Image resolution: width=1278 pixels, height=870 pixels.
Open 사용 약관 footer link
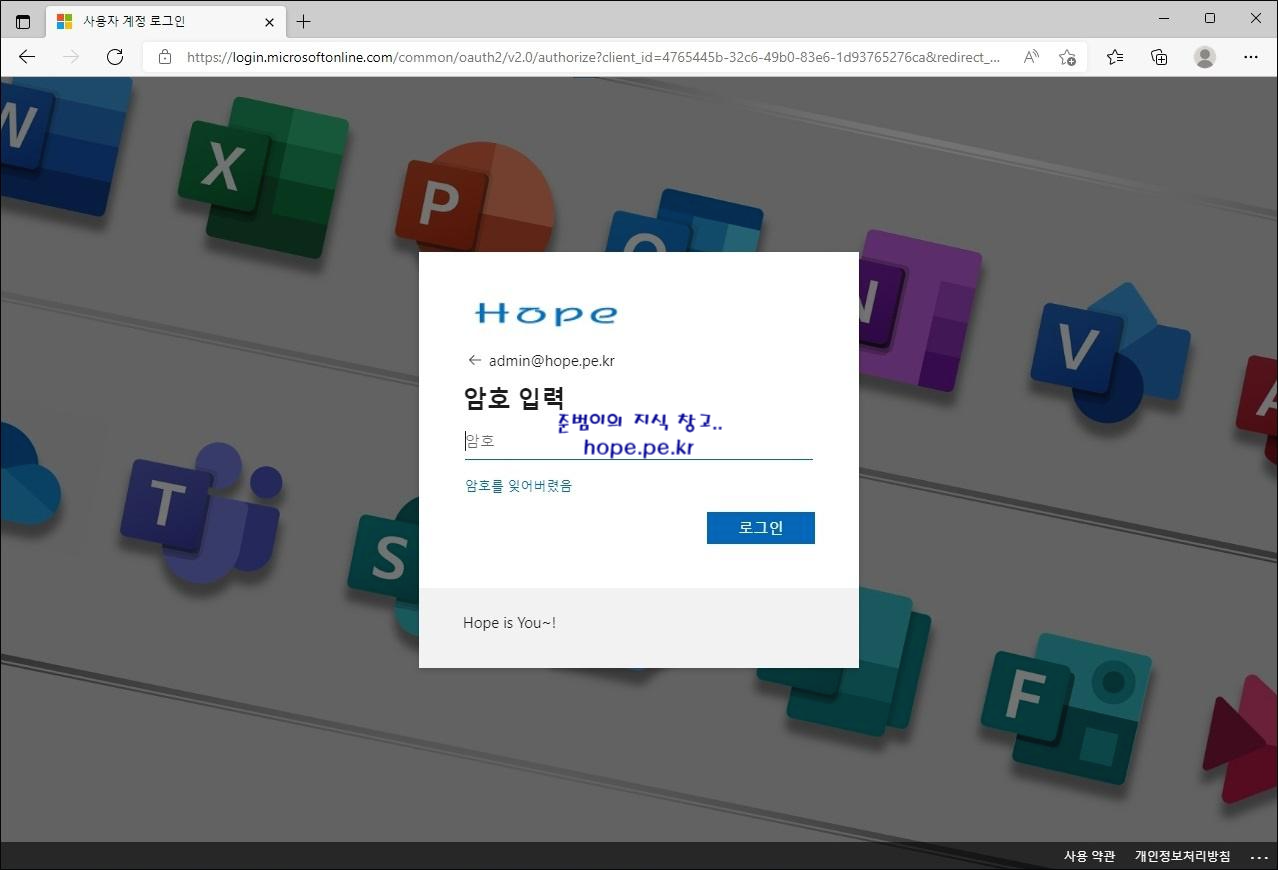click(1089, 856)
